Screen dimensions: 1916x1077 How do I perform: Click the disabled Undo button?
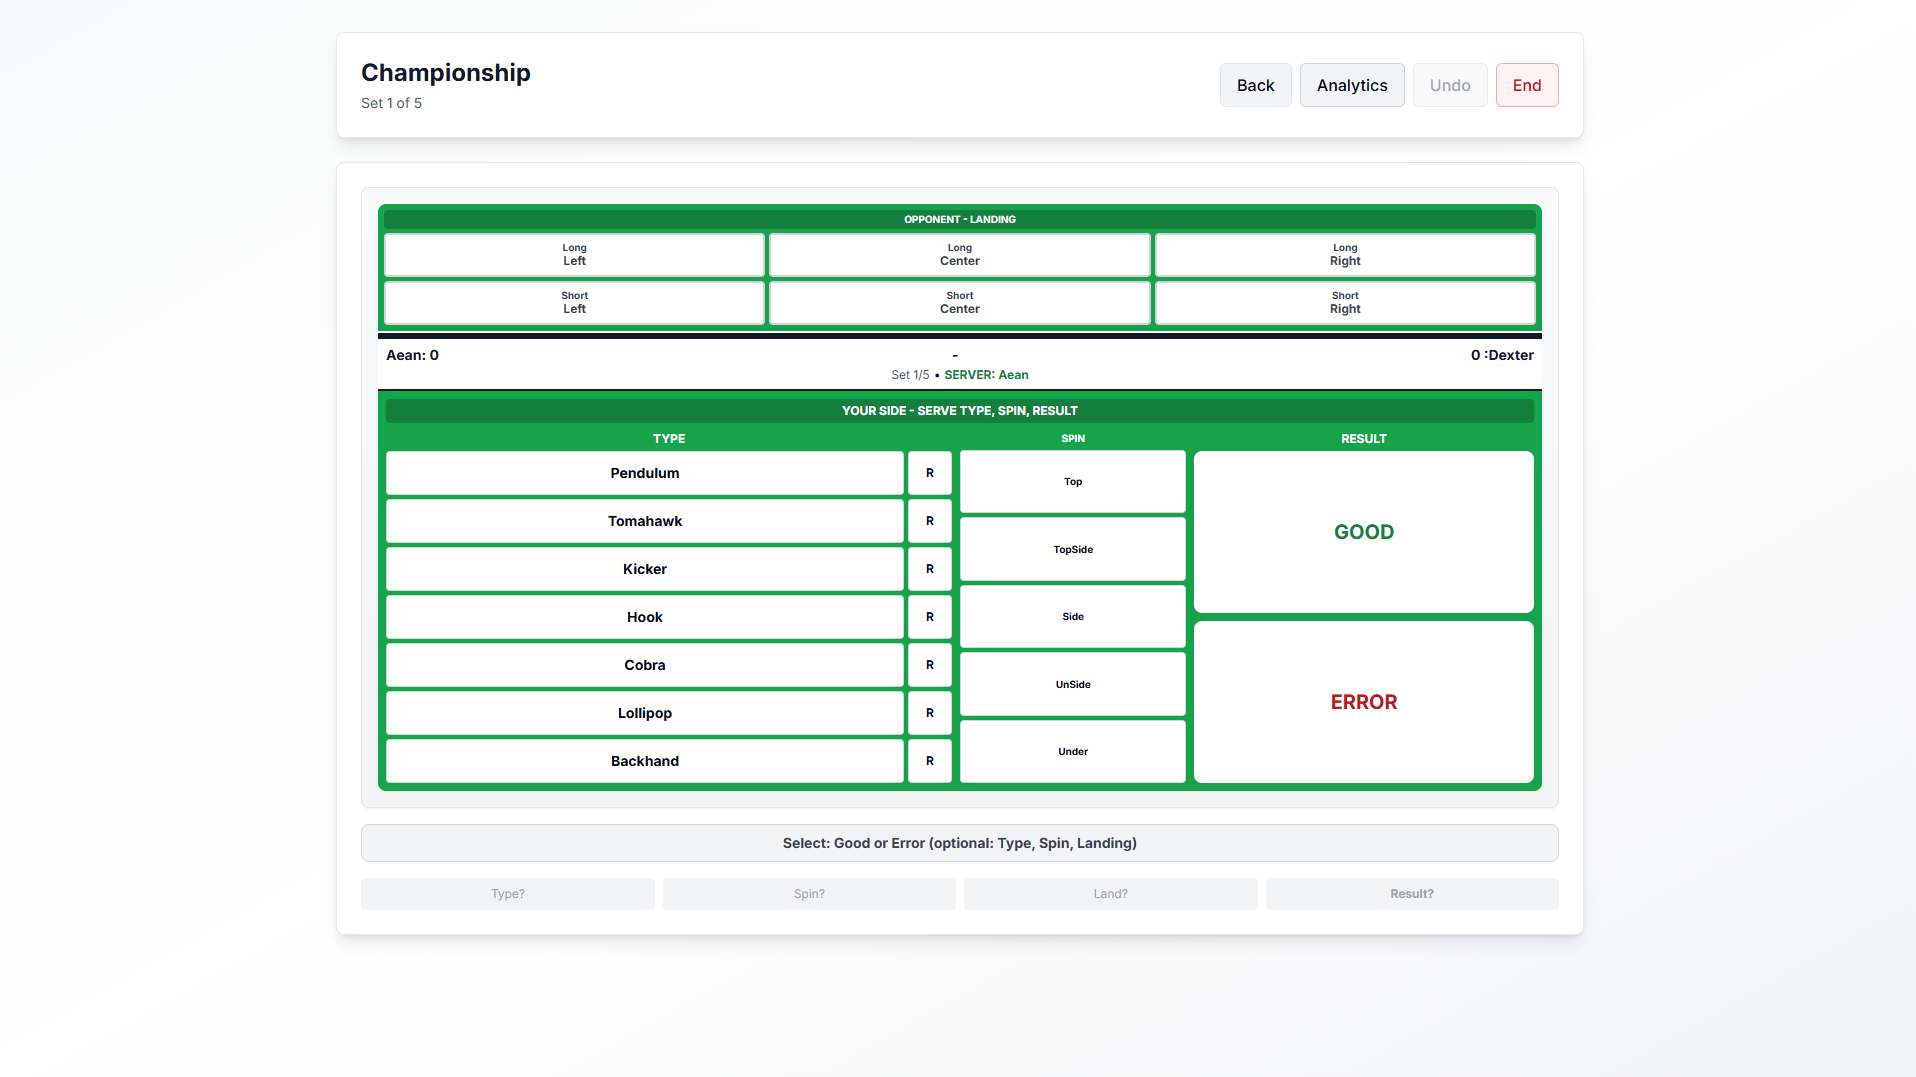tap(1449, 85)
